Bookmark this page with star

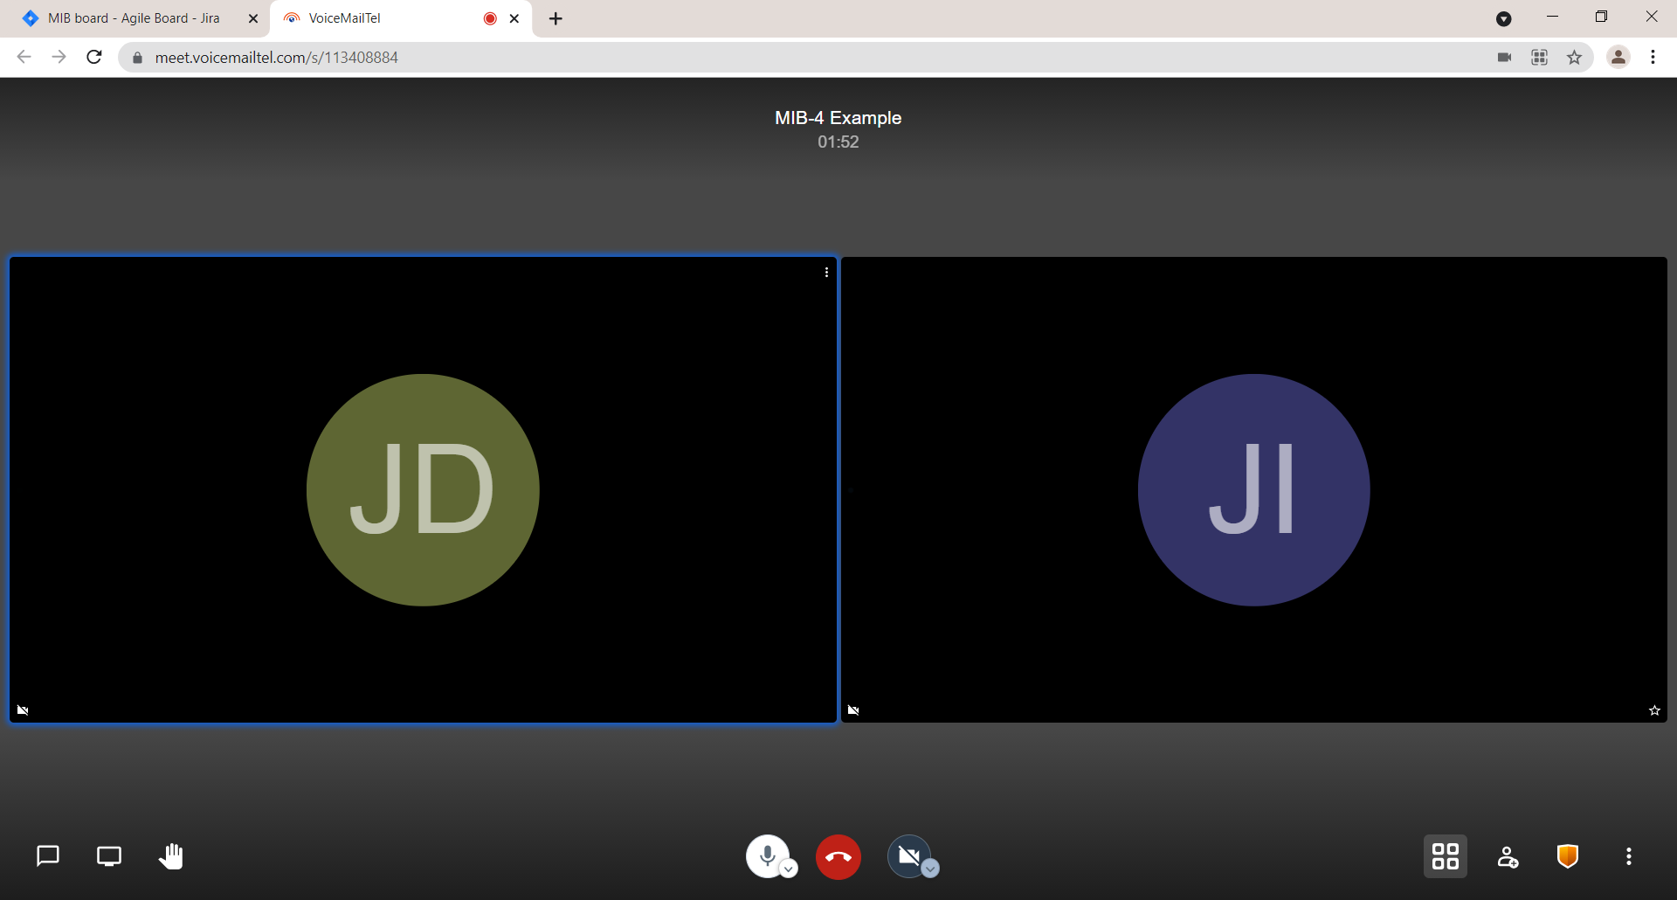pyautogui.click(x=1574, y=58)
